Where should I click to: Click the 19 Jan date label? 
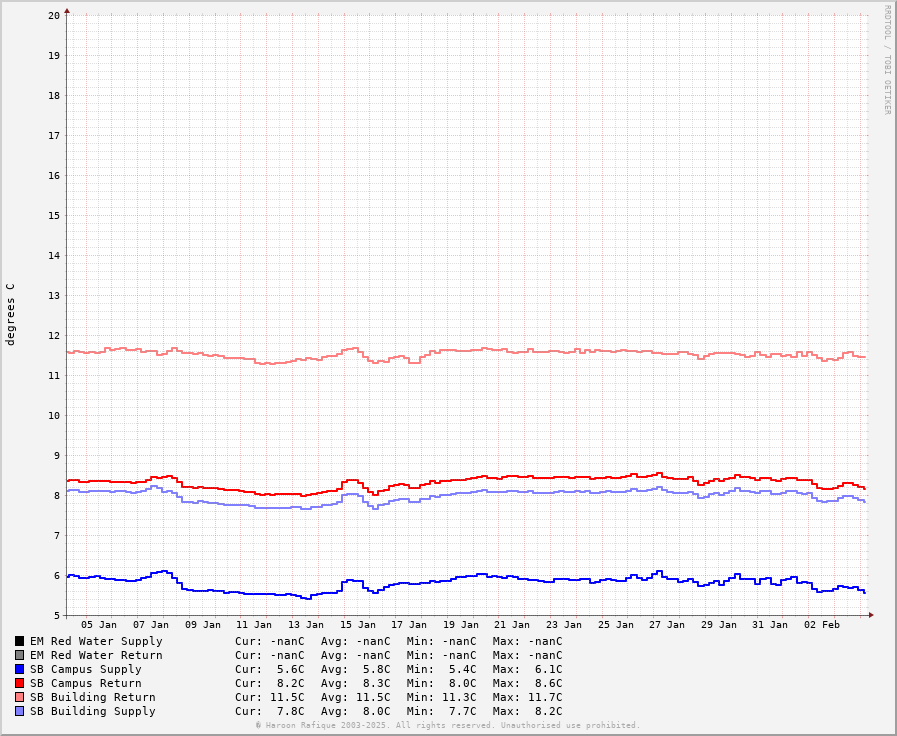[461, 625]
